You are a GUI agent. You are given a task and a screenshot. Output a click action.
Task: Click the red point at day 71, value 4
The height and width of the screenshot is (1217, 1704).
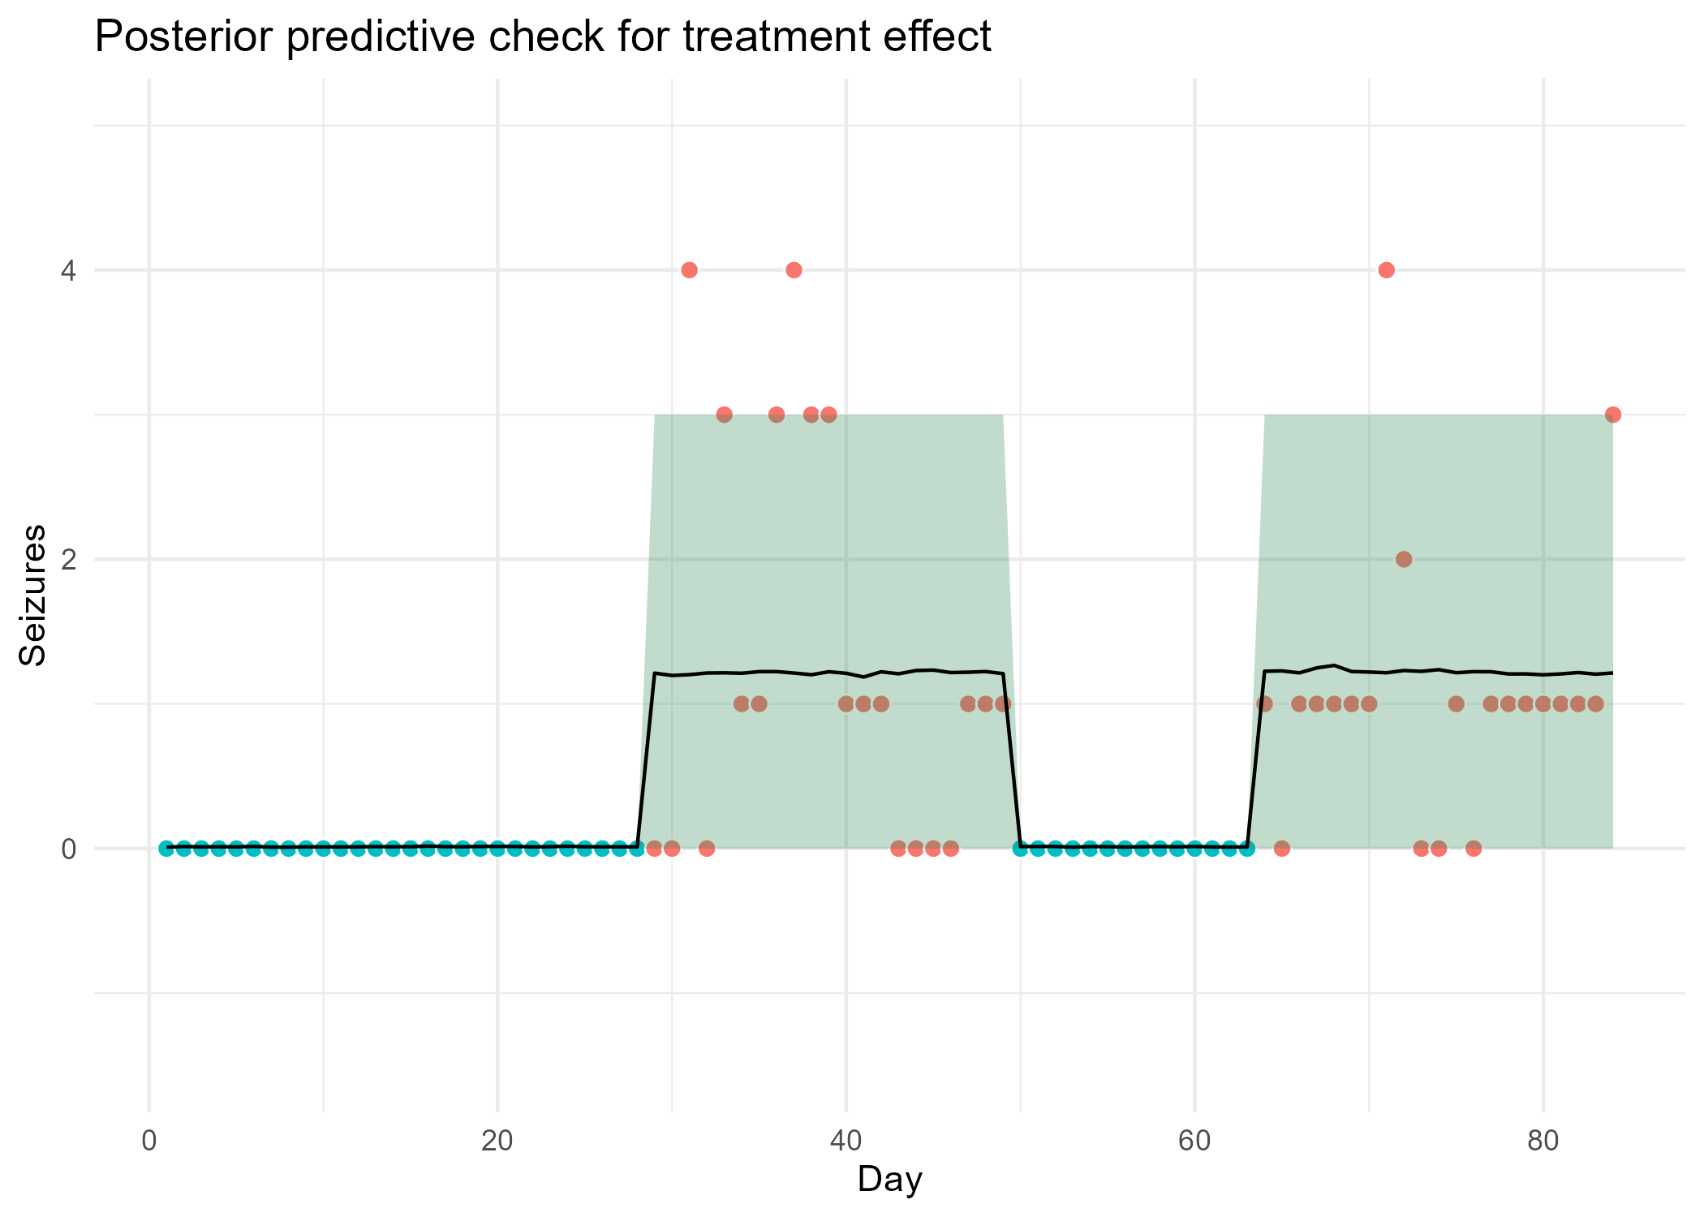click(x=1386, y=270)
